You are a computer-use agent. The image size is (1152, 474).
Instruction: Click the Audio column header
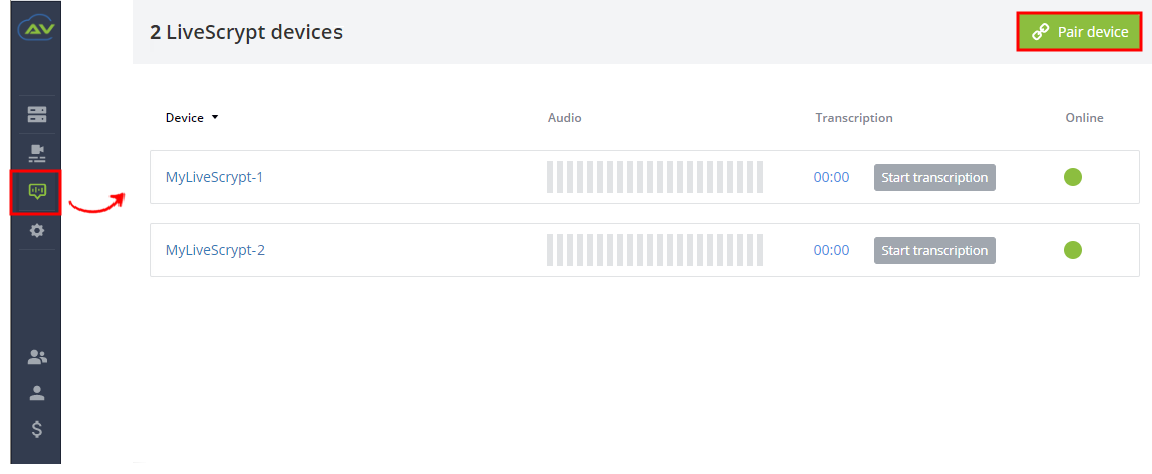coord(564,118)
